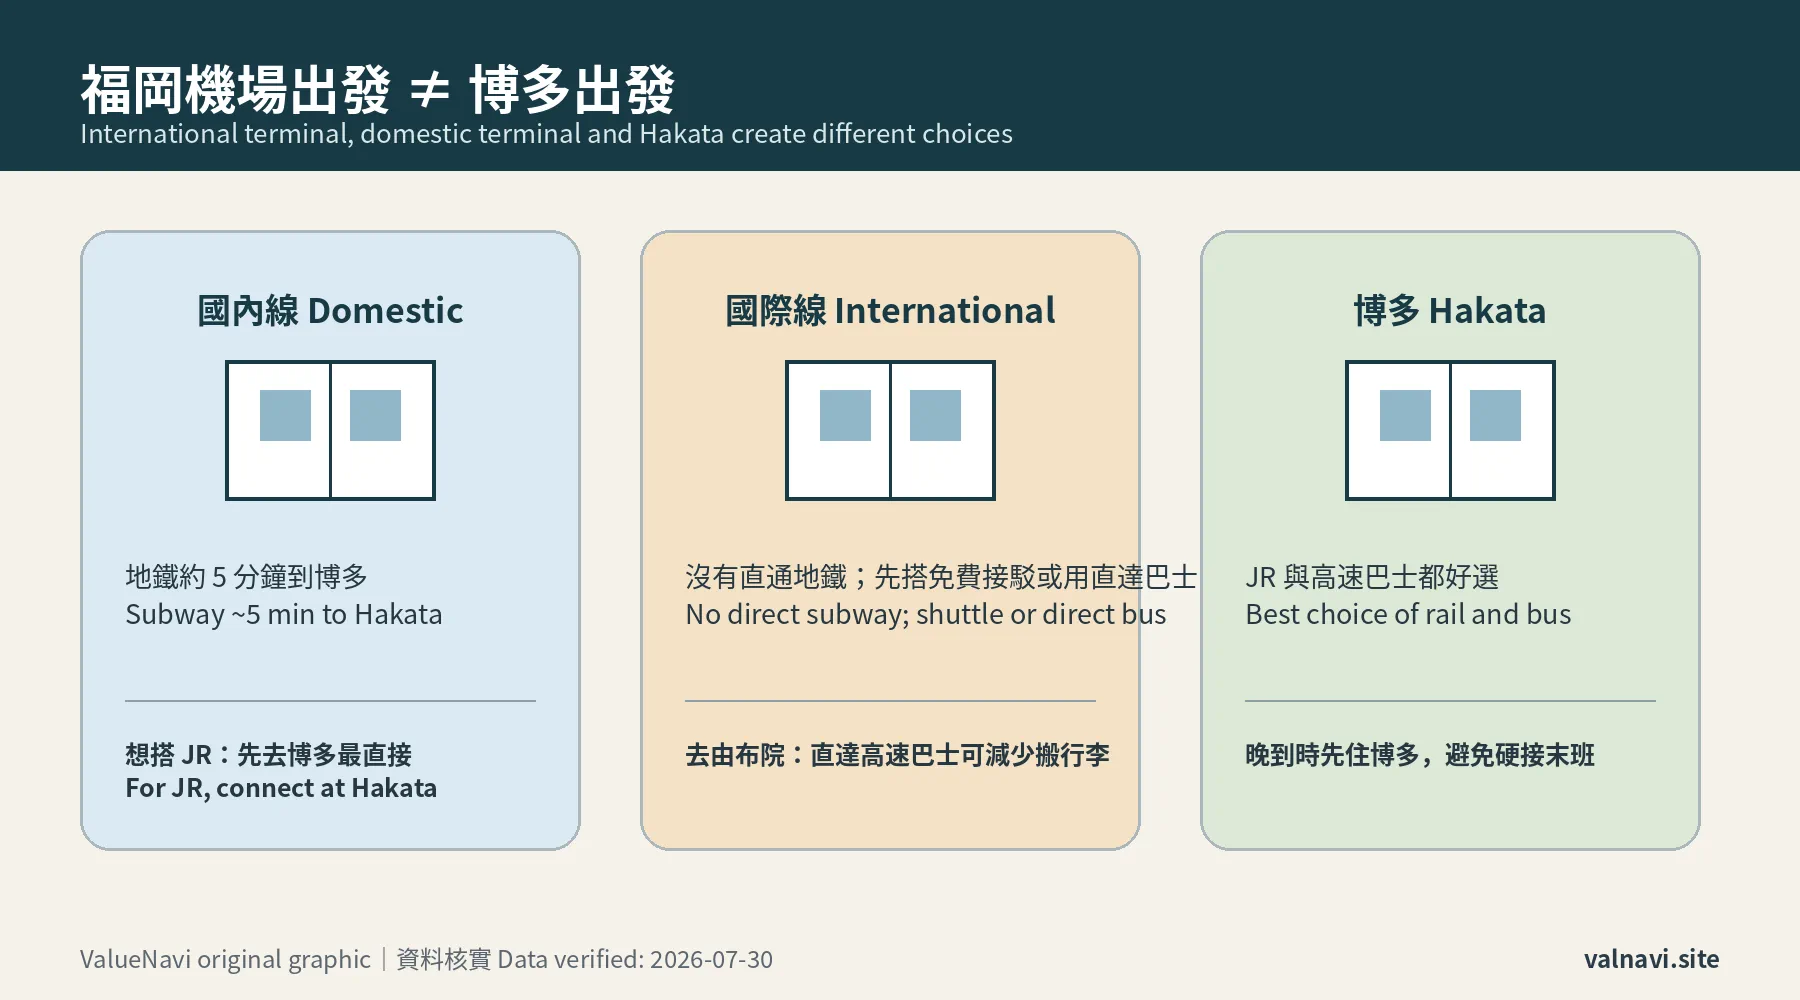Click the text JR 與高速巴士都好選
1800x1000 pixels.
1372,577
